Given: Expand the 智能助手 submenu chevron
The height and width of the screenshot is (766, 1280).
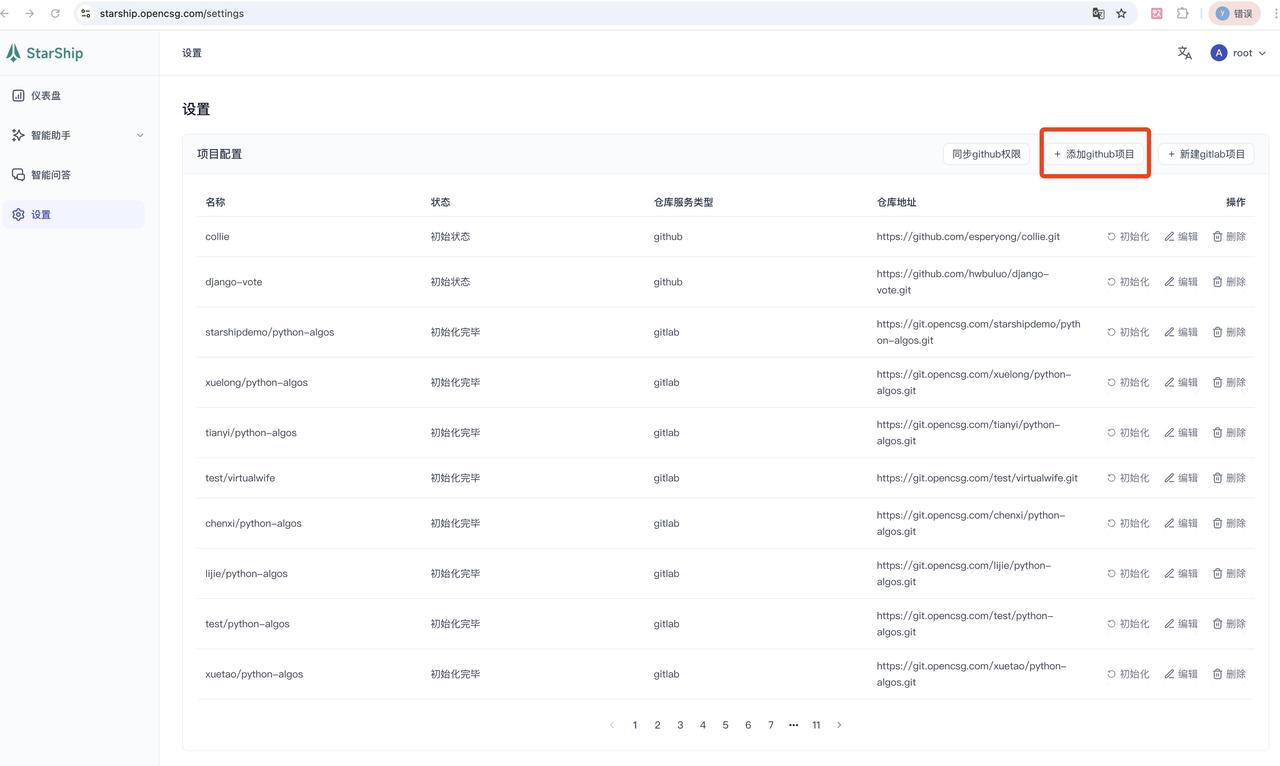Looking at the screenshot, I should [140, 135].
